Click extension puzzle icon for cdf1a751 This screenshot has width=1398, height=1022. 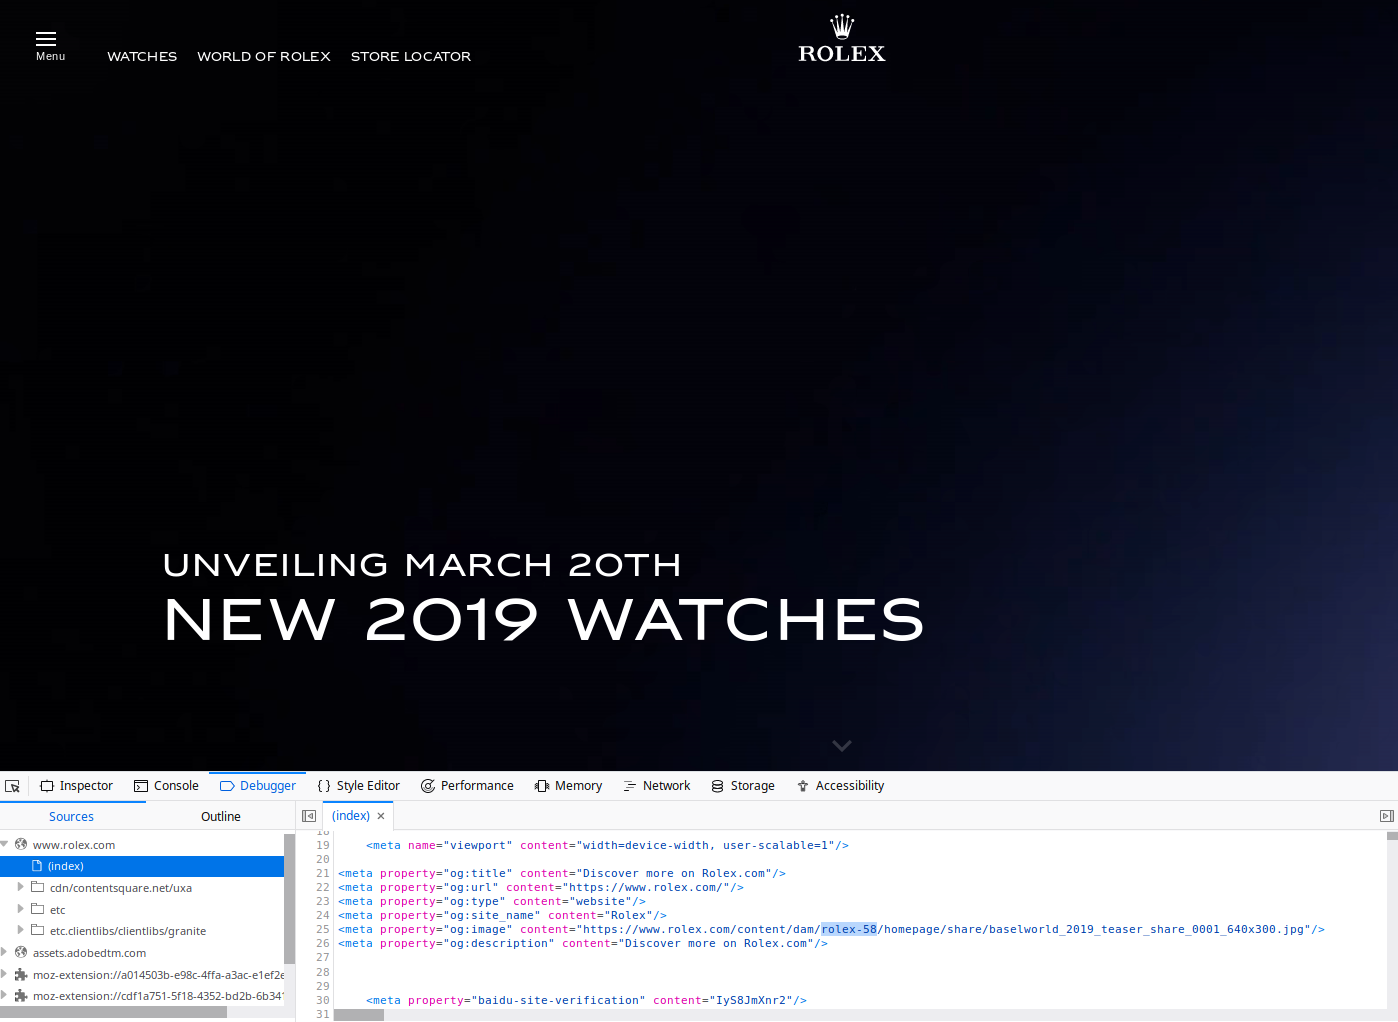(x=21, y=995)
